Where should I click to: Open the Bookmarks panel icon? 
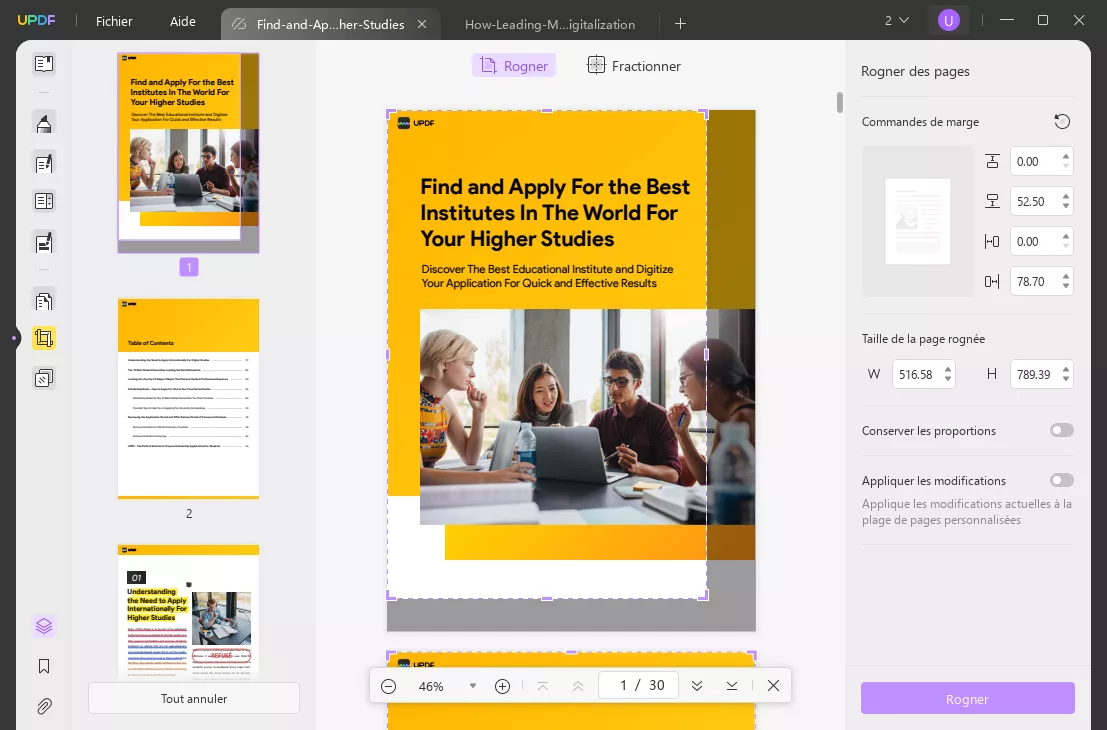[x=44, y=666]
